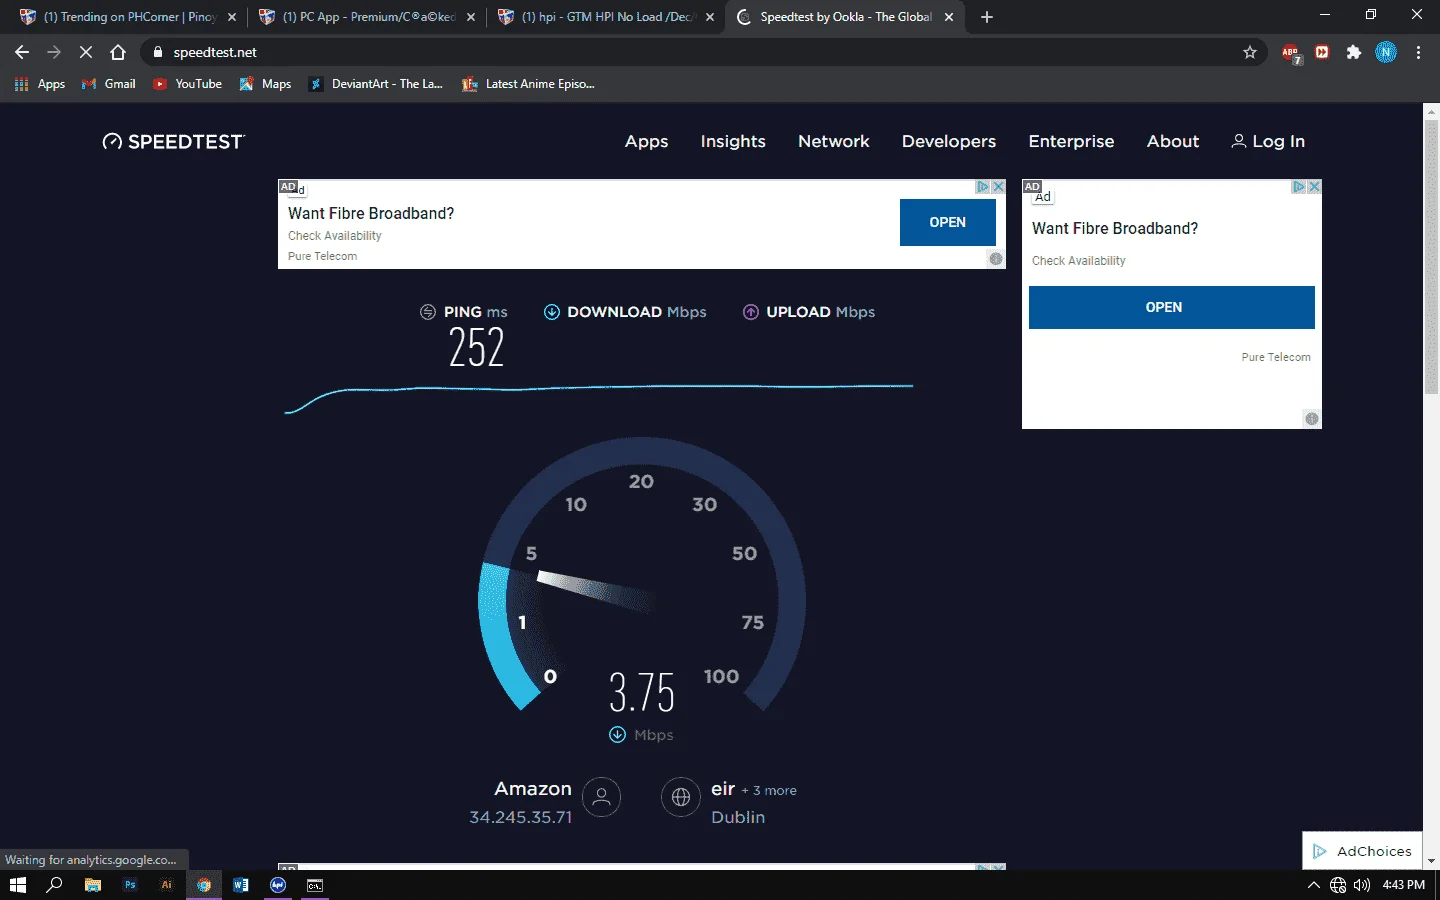Image resolution: width=1440 pixels, height=900 pixels.
Task: Open a new browser tab
Action: click(x=987, y=17)
